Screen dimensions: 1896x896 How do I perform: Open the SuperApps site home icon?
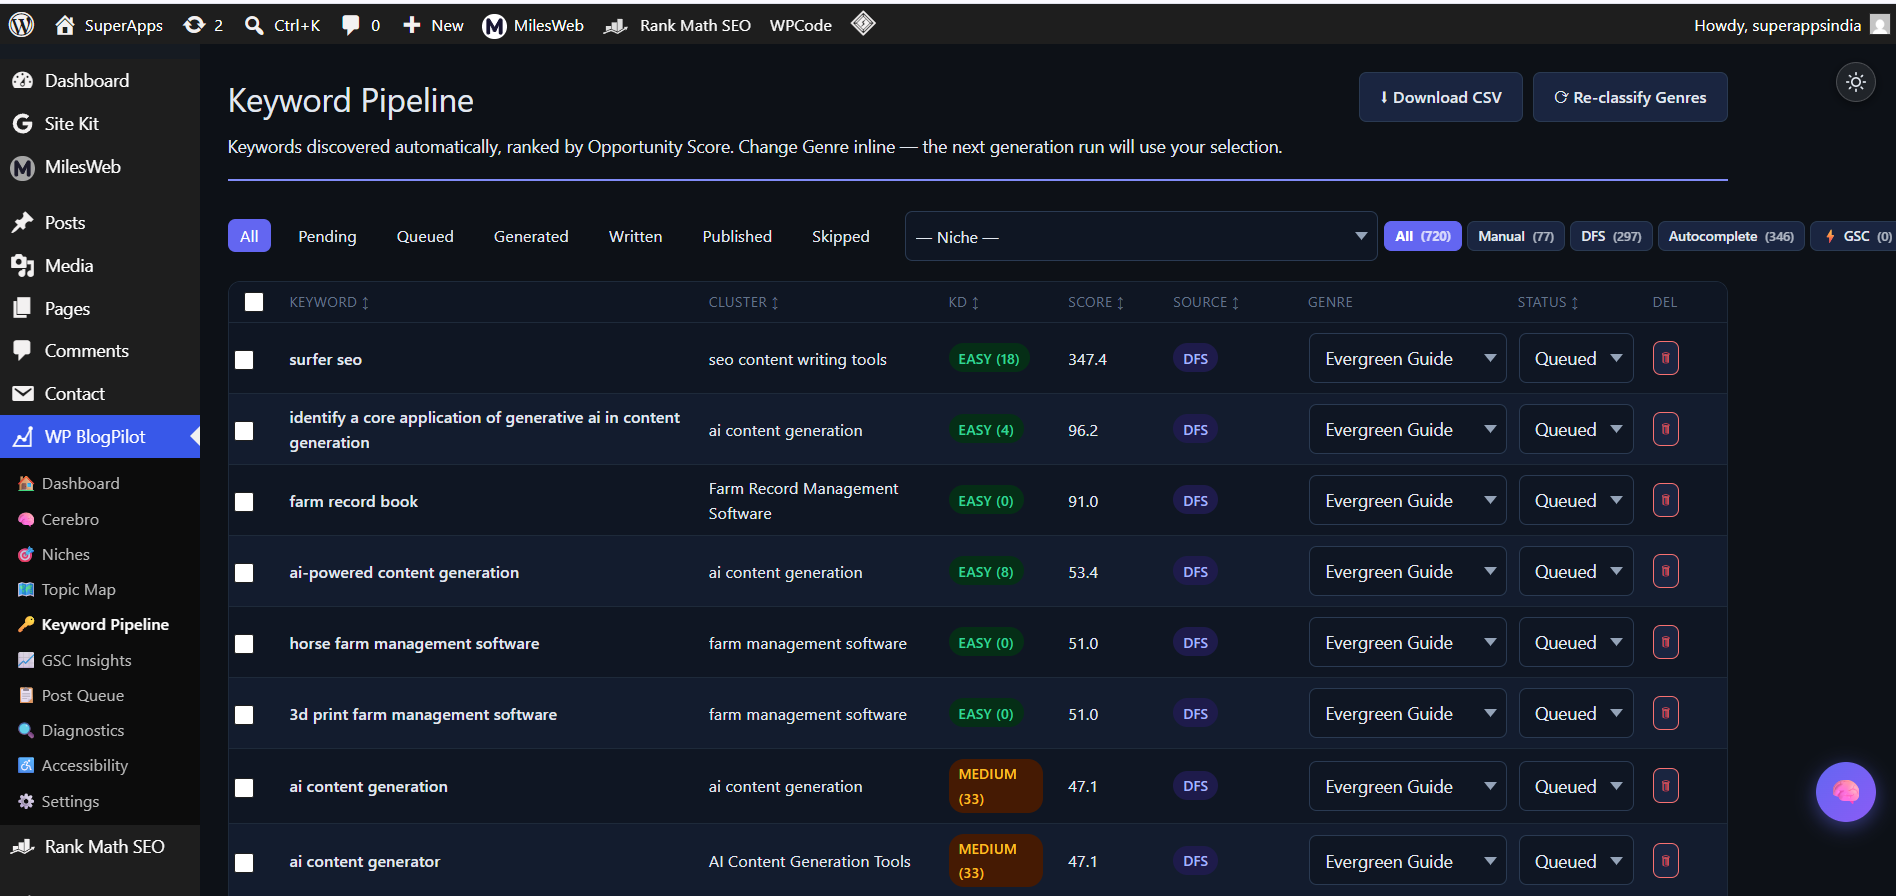click(x=65, y=25)
